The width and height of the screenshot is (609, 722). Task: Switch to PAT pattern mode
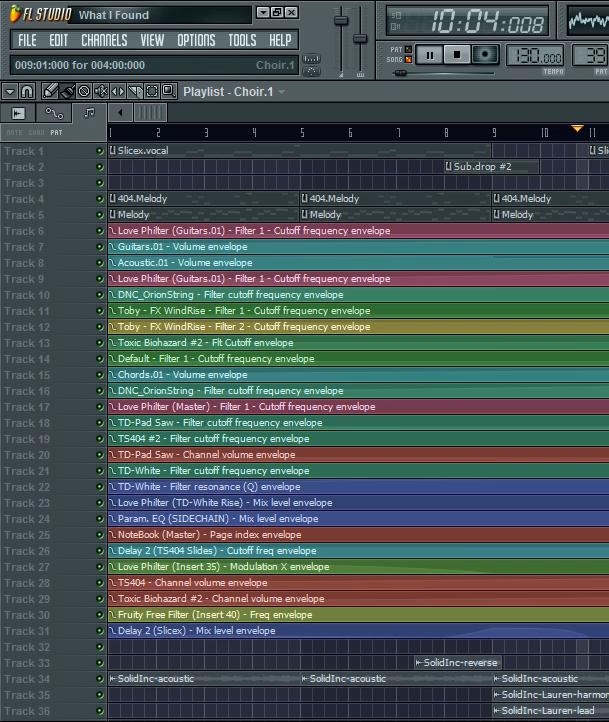[408, 49]
